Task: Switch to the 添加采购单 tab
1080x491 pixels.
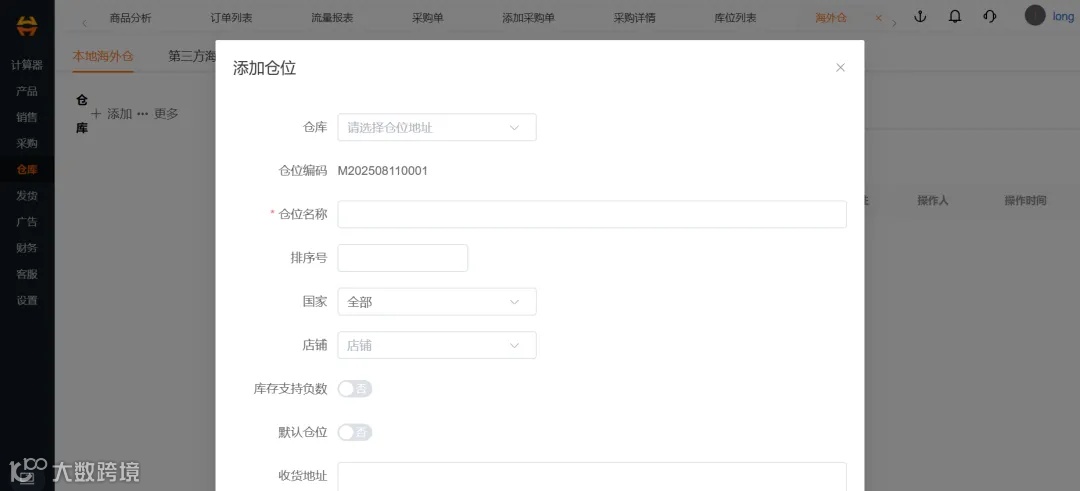Action: click(x=528, y=18)
